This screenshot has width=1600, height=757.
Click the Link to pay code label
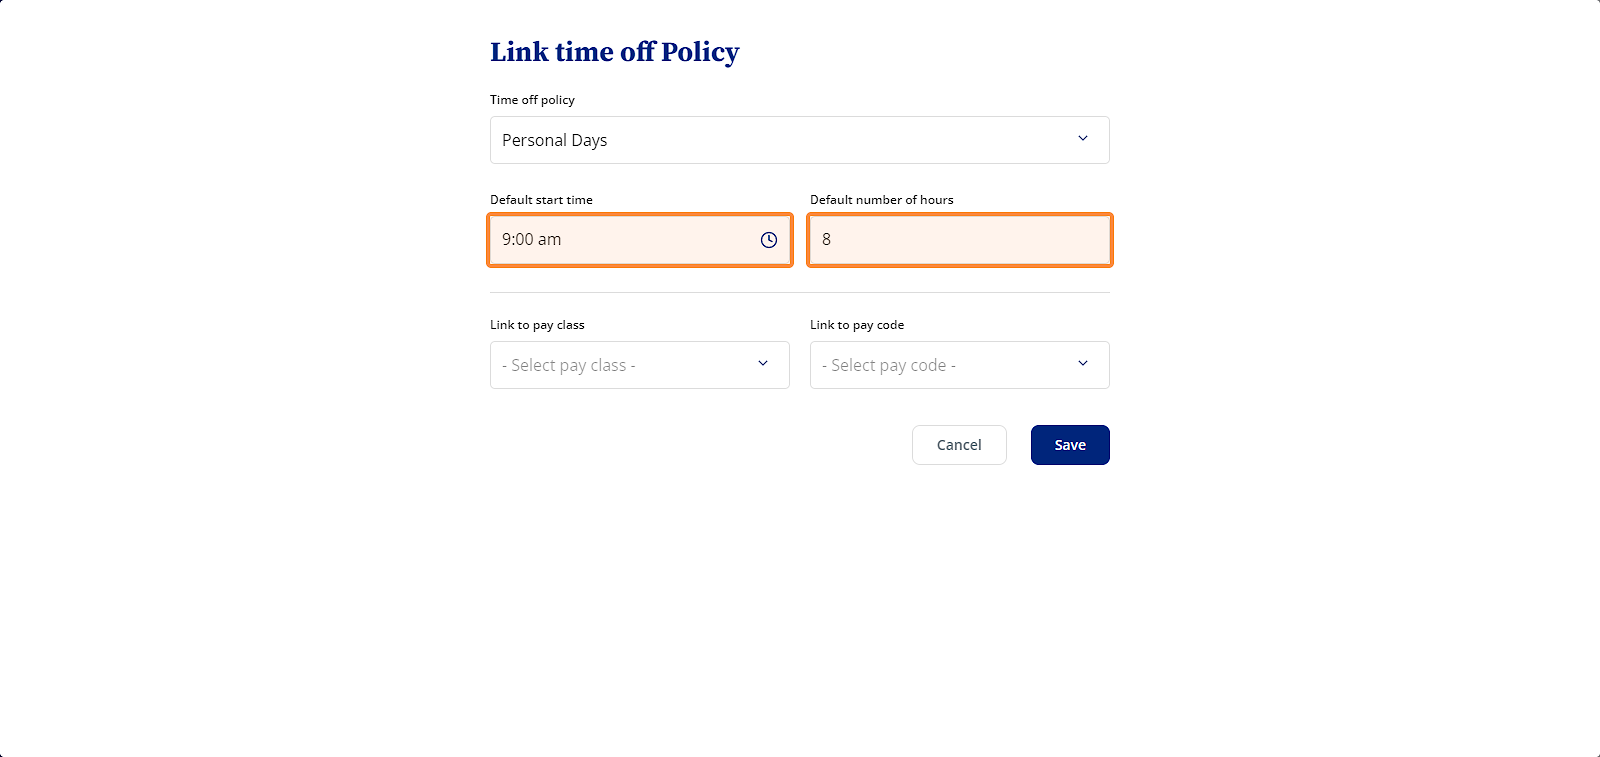tap(857, 325)
